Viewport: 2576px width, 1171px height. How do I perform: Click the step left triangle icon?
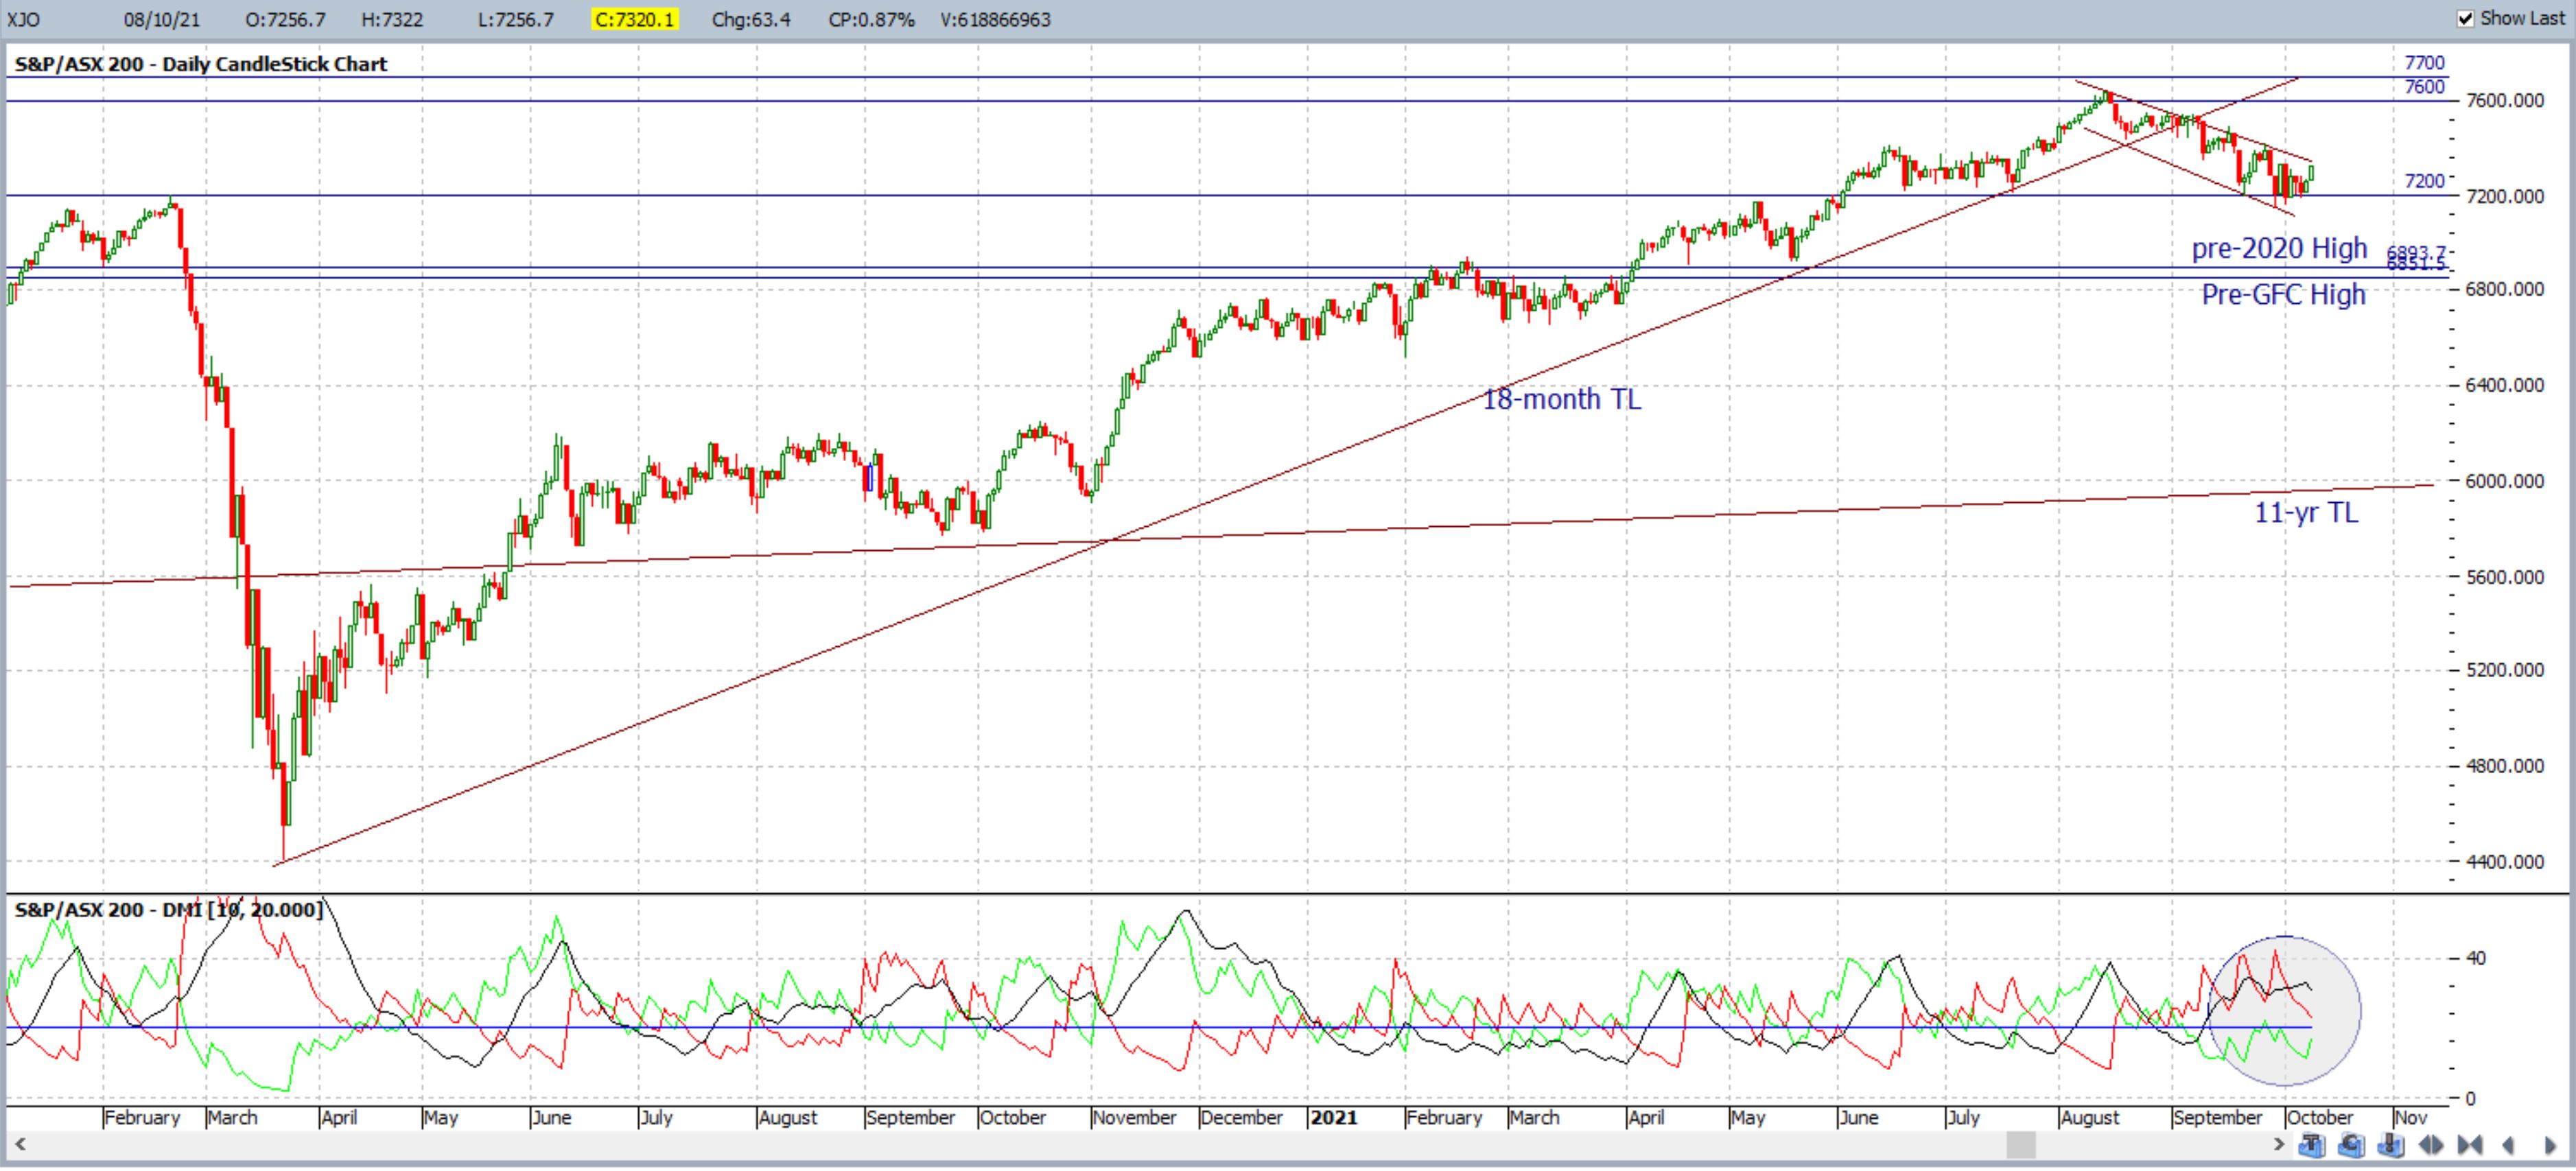pos(2508,1145)
